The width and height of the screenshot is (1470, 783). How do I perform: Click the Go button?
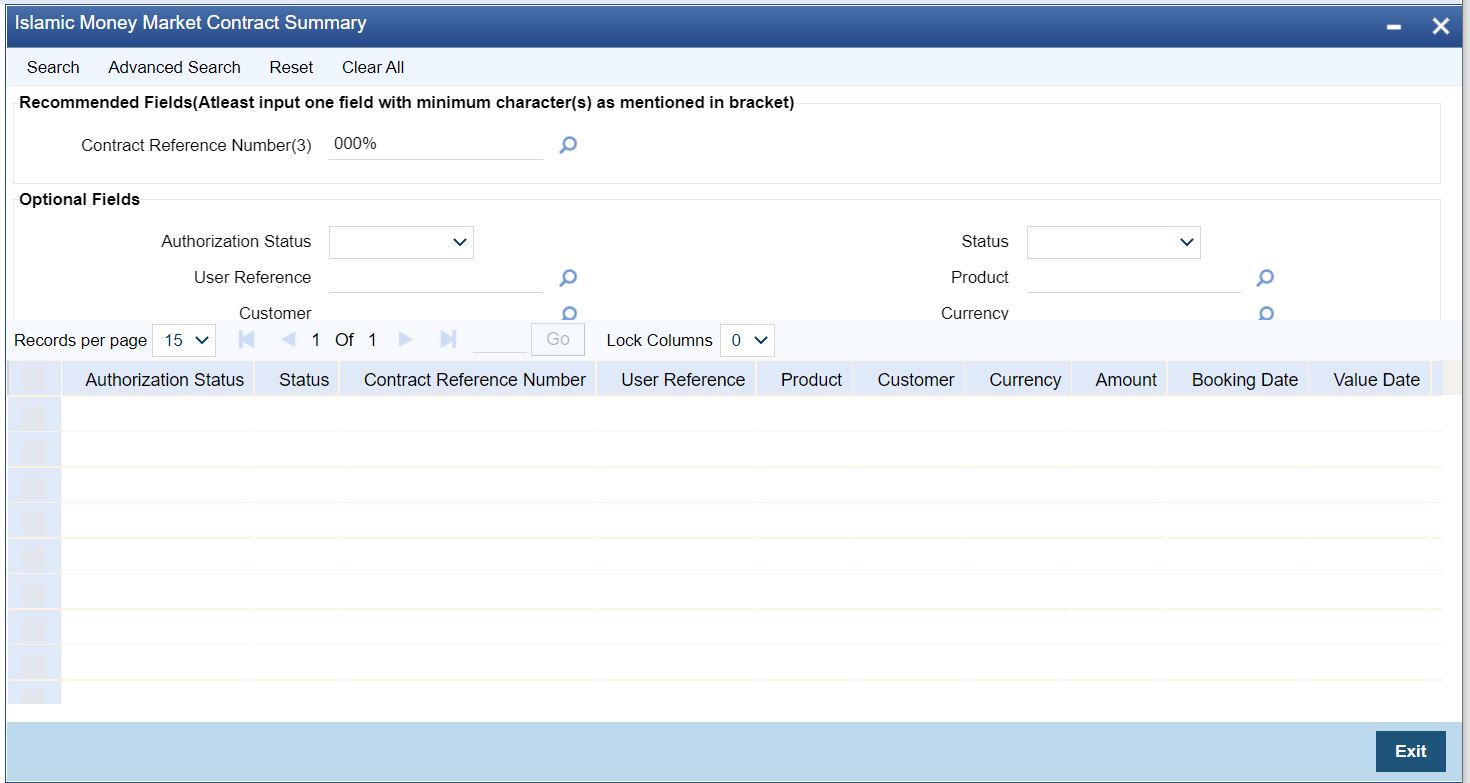tap(558, 339)
